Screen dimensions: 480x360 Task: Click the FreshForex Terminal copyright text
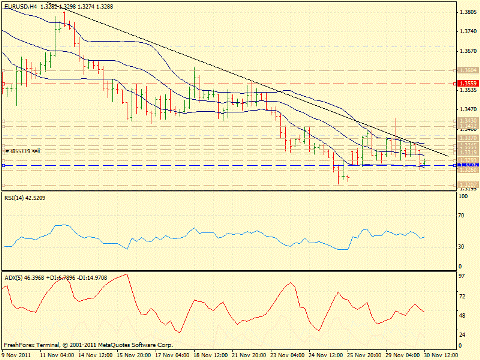tap(88, 345)
